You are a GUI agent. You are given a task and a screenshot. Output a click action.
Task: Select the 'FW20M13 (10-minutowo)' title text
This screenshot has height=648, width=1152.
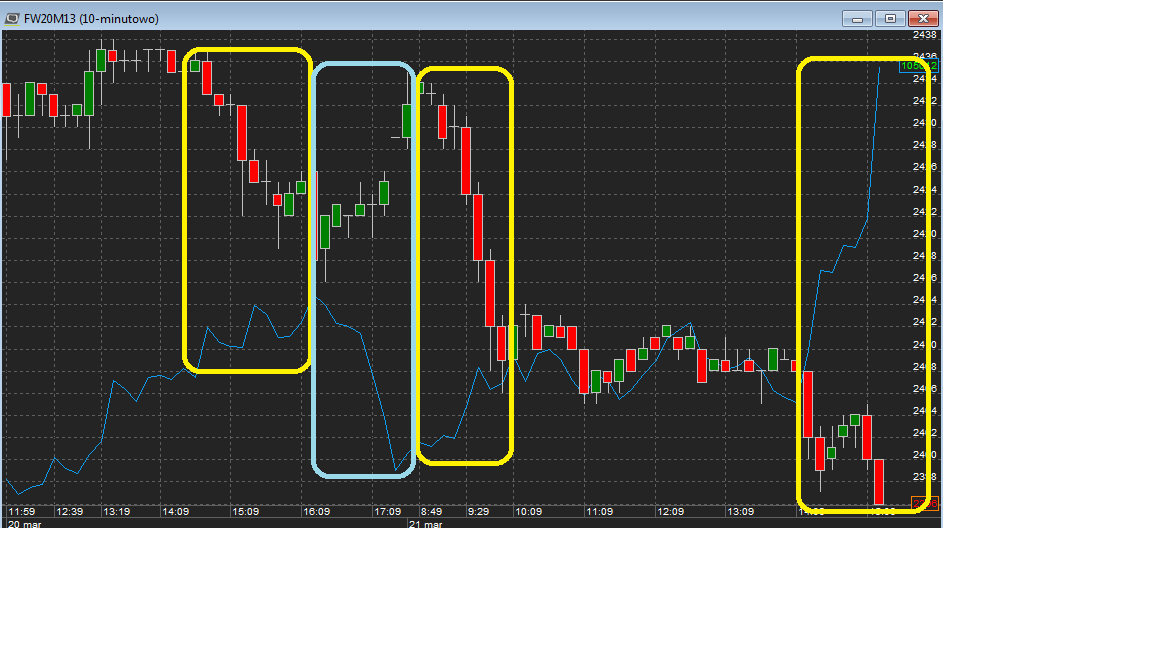coord(91,18)
